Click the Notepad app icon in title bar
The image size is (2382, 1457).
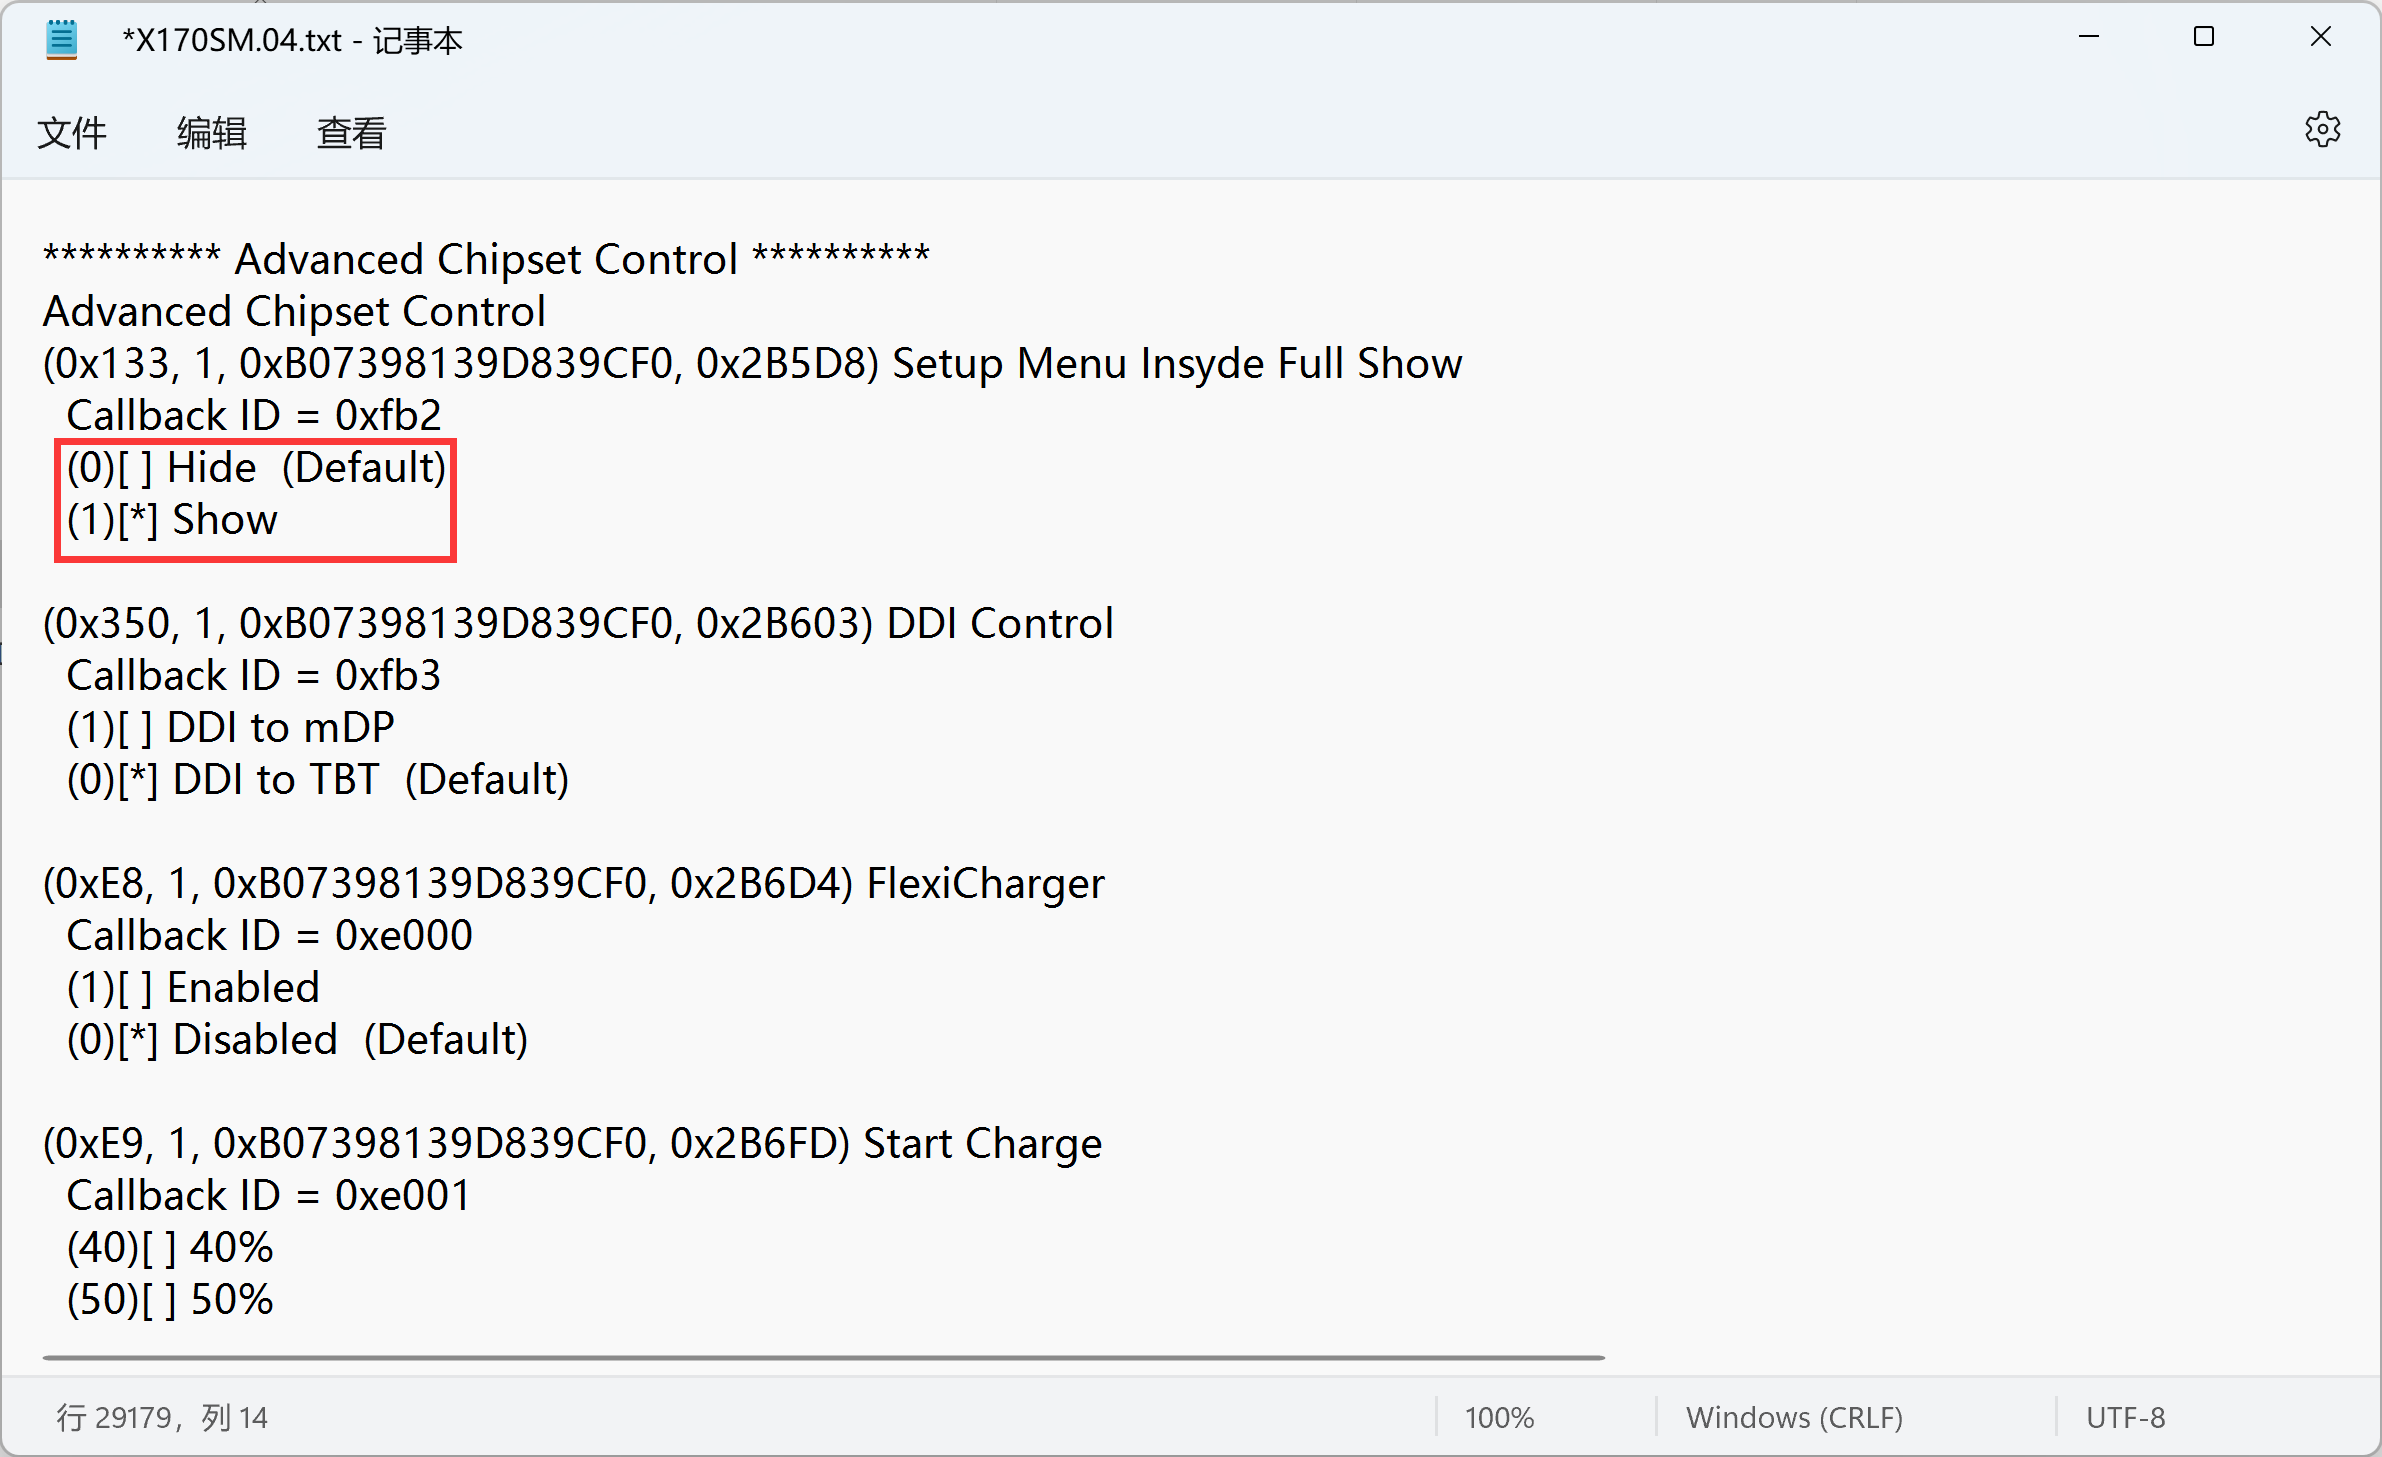[x=62, y=40]
